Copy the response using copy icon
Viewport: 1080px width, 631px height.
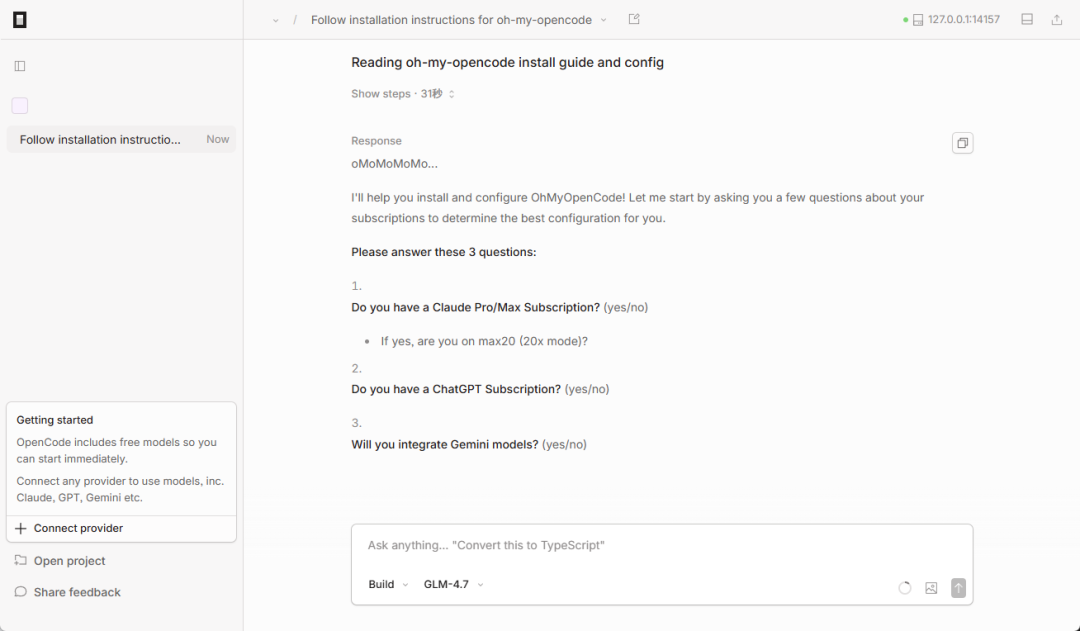tap(962, 143)
